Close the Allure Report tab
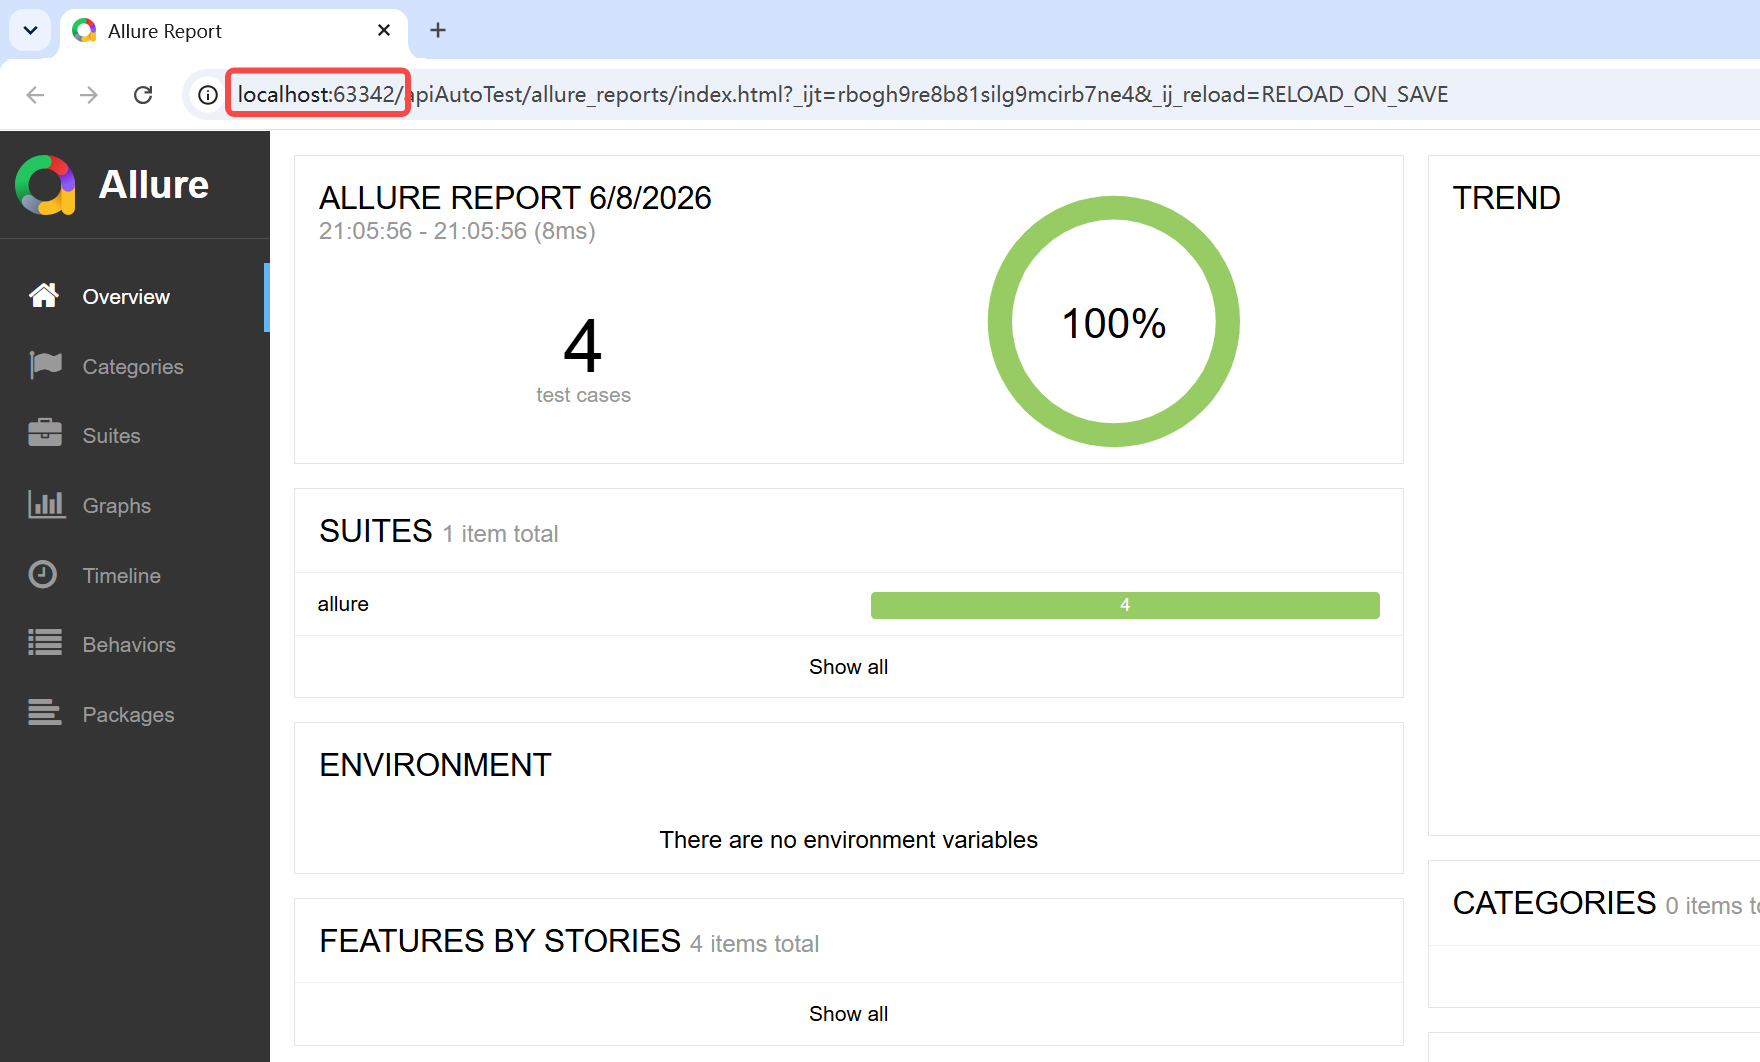 point(384,31)
